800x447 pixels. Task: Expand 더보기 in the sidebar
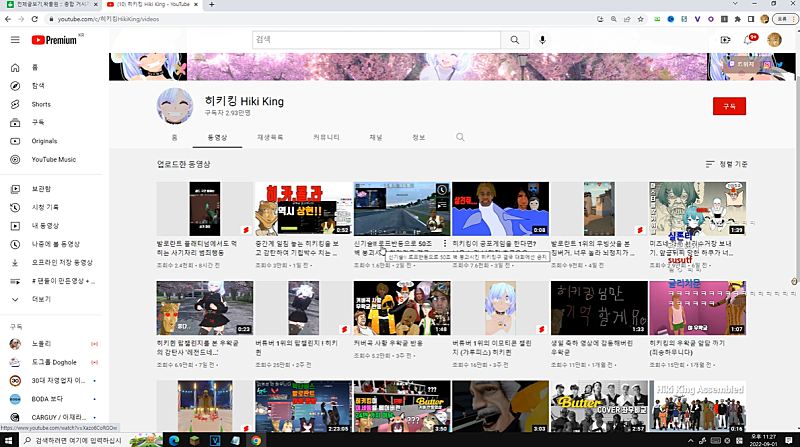(x=41, y=299)
